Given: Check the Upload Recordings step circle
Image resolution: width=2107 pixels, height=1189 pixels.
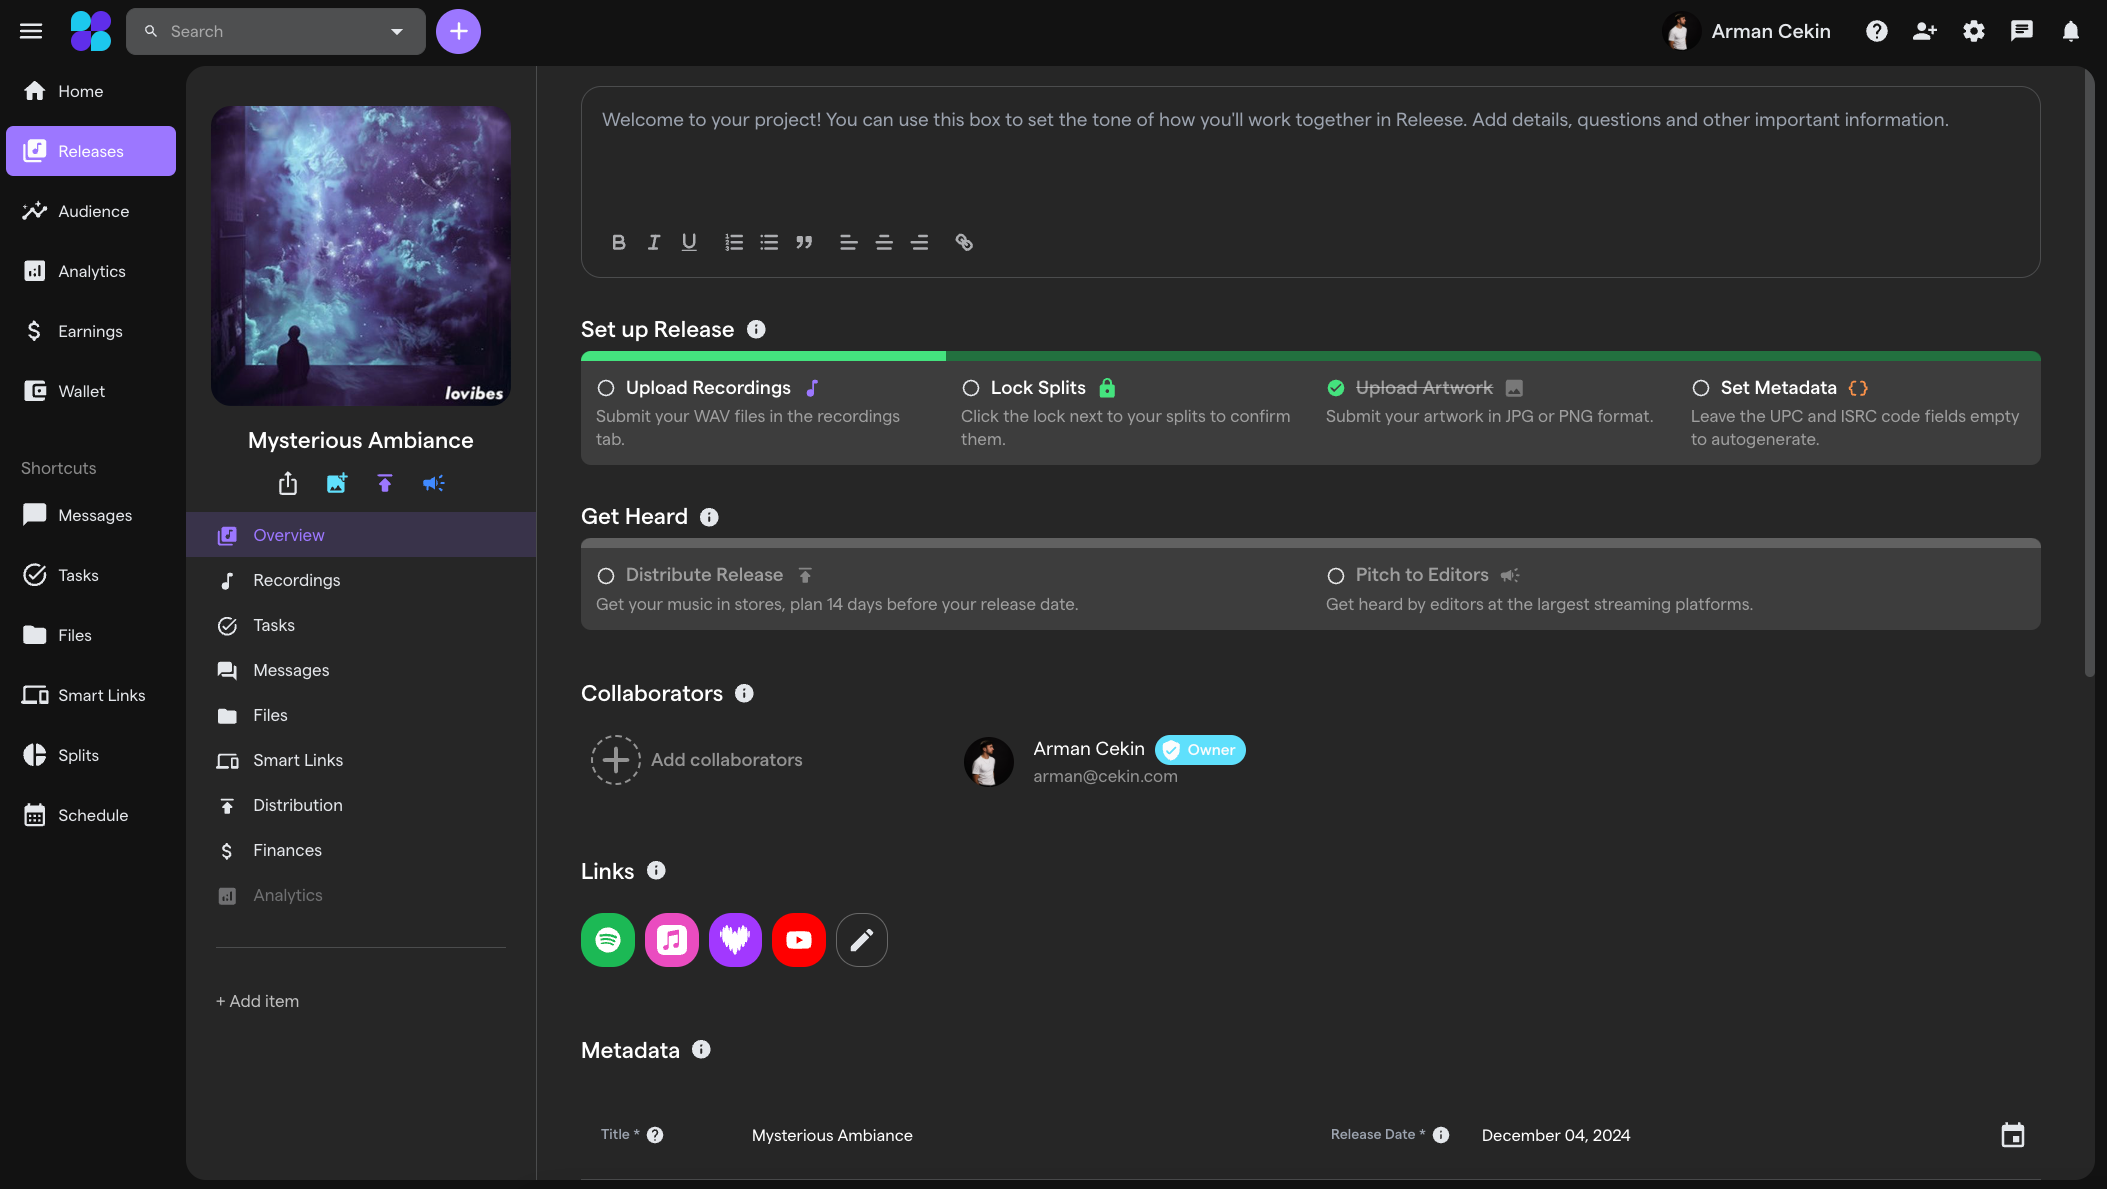Looking at the screenshot, I should (605, 388).
